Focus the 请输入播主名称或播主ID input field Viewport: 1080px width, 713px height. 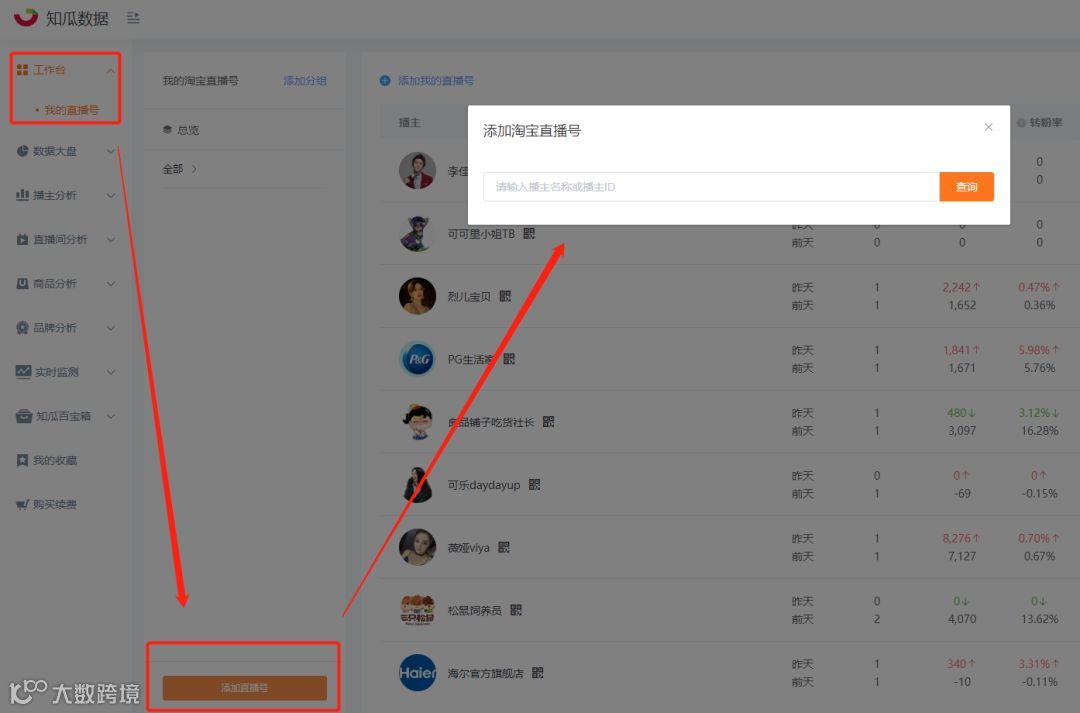click(x=712, y=187)
